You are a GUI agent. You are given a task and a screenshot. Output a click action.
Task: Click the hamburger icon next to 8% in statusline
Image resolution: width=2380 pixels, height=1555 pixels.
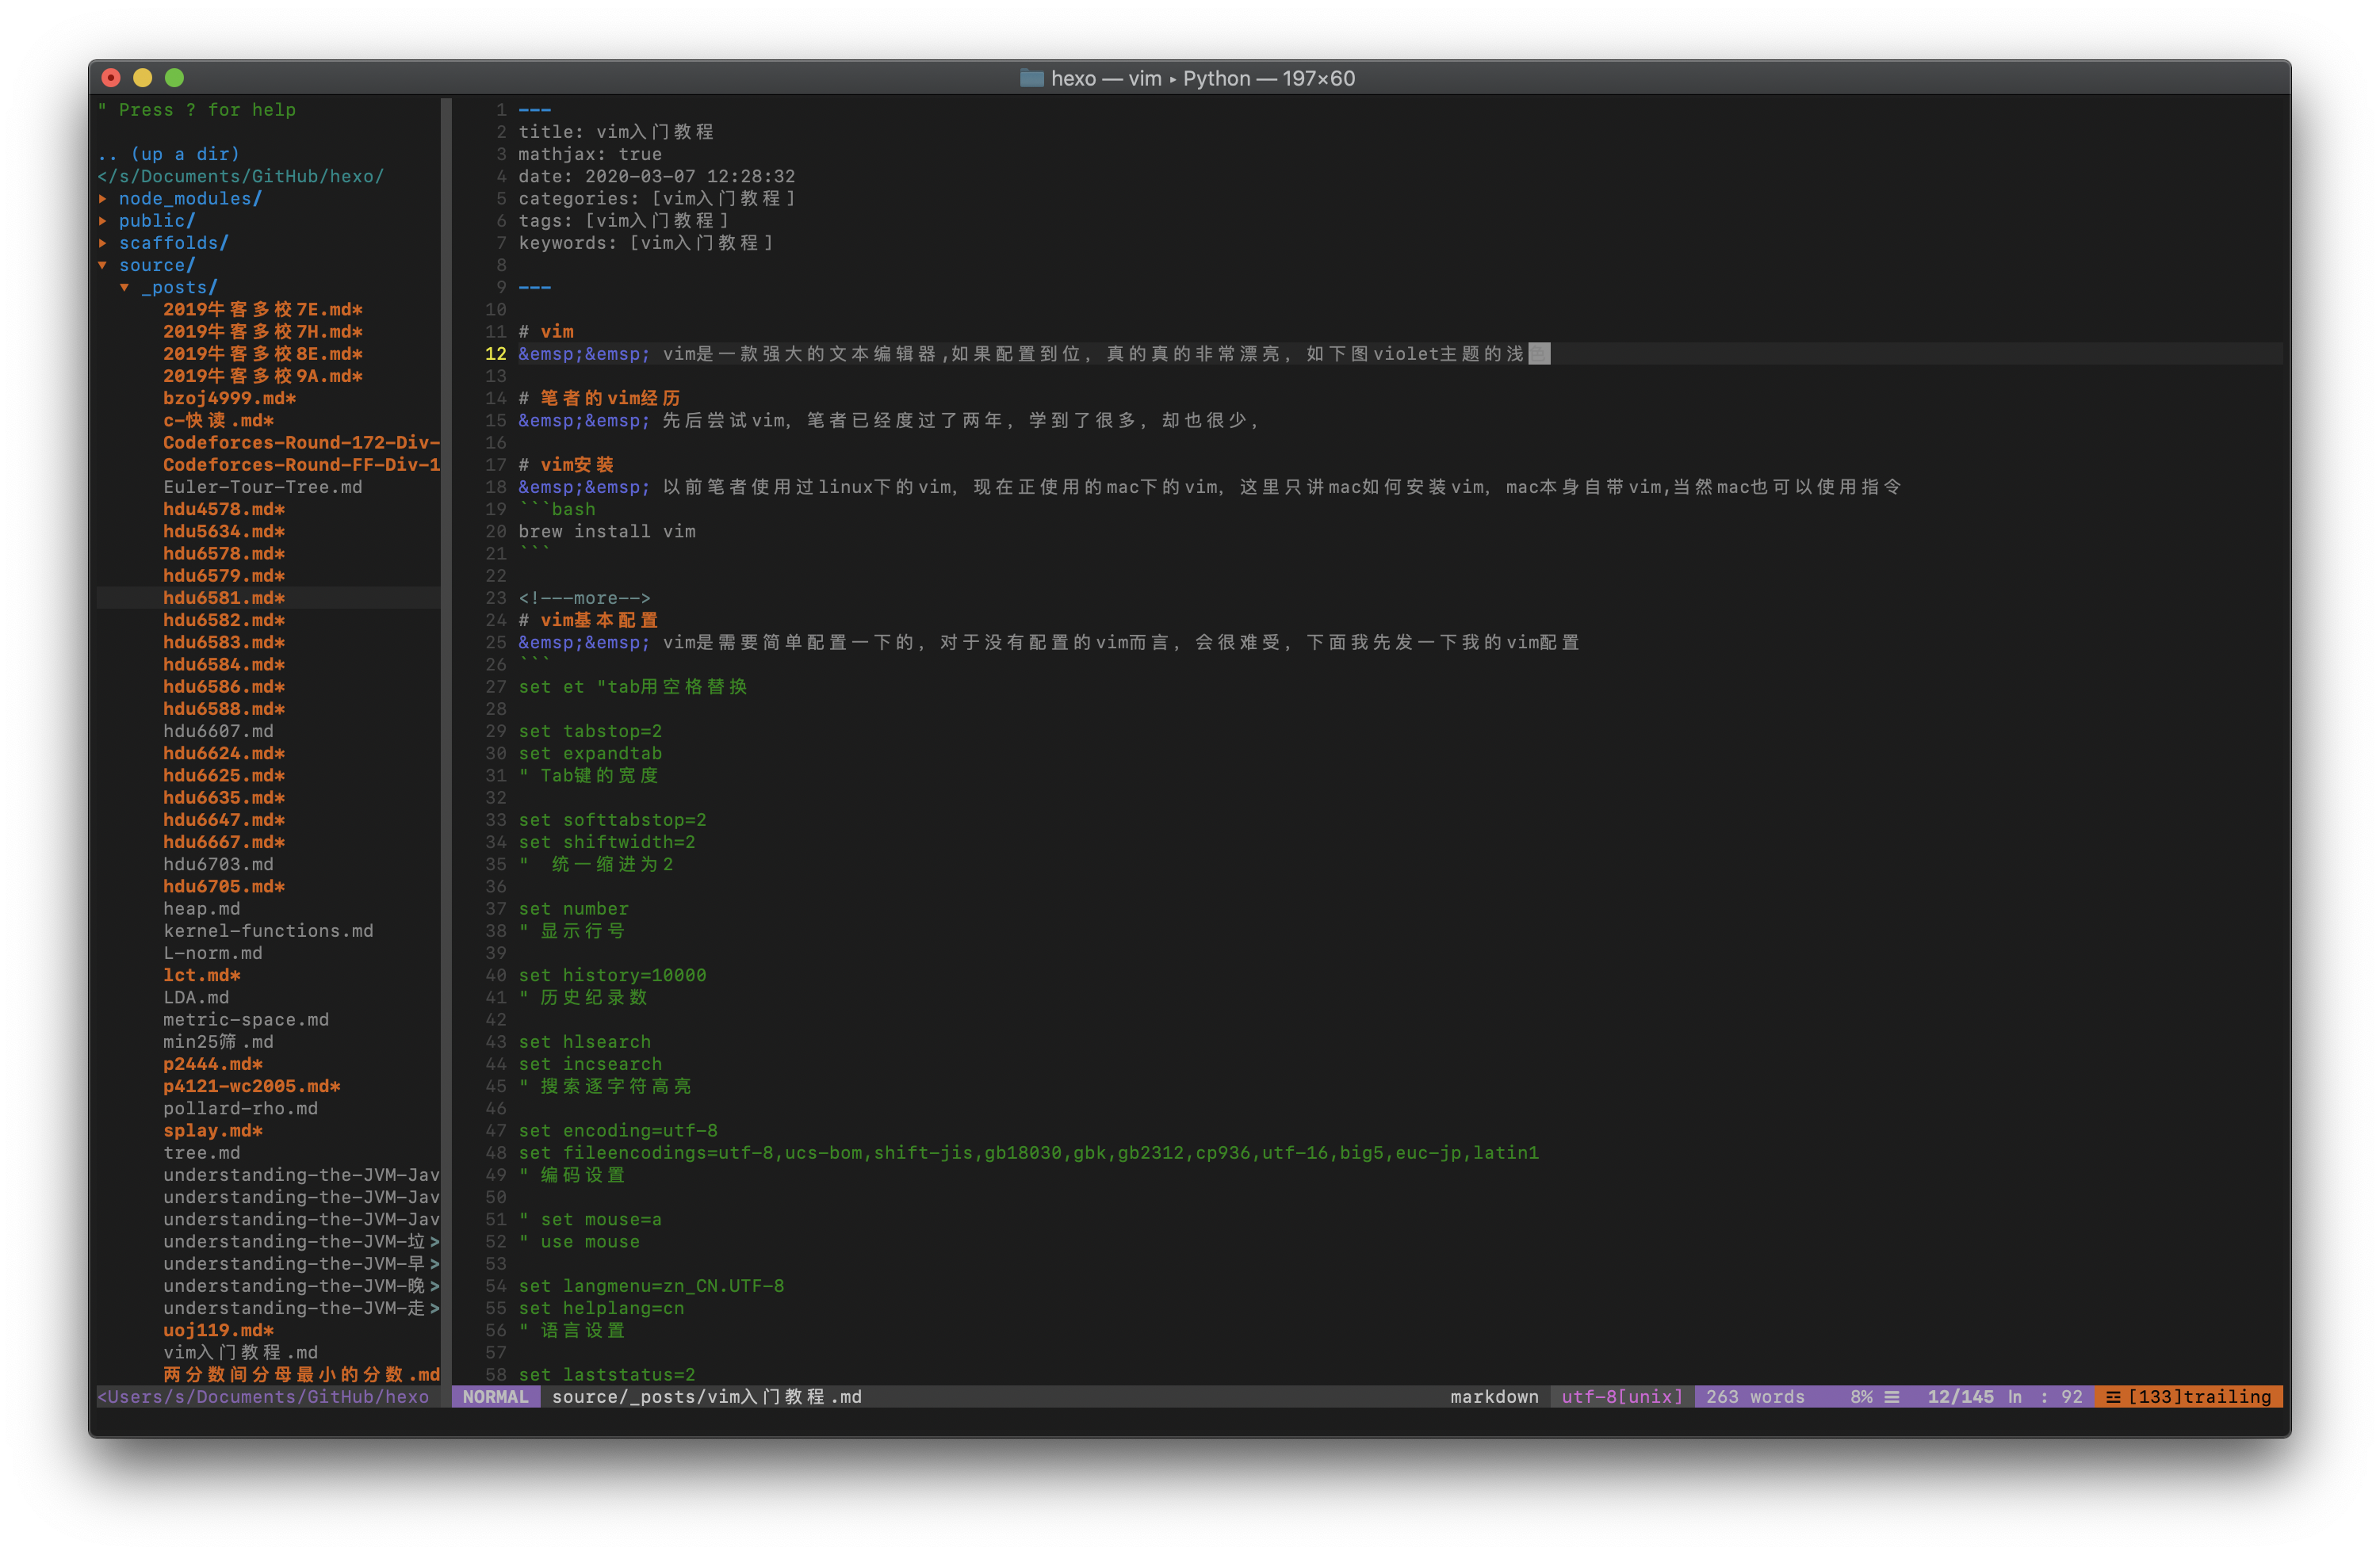tap(1892, 1397)
